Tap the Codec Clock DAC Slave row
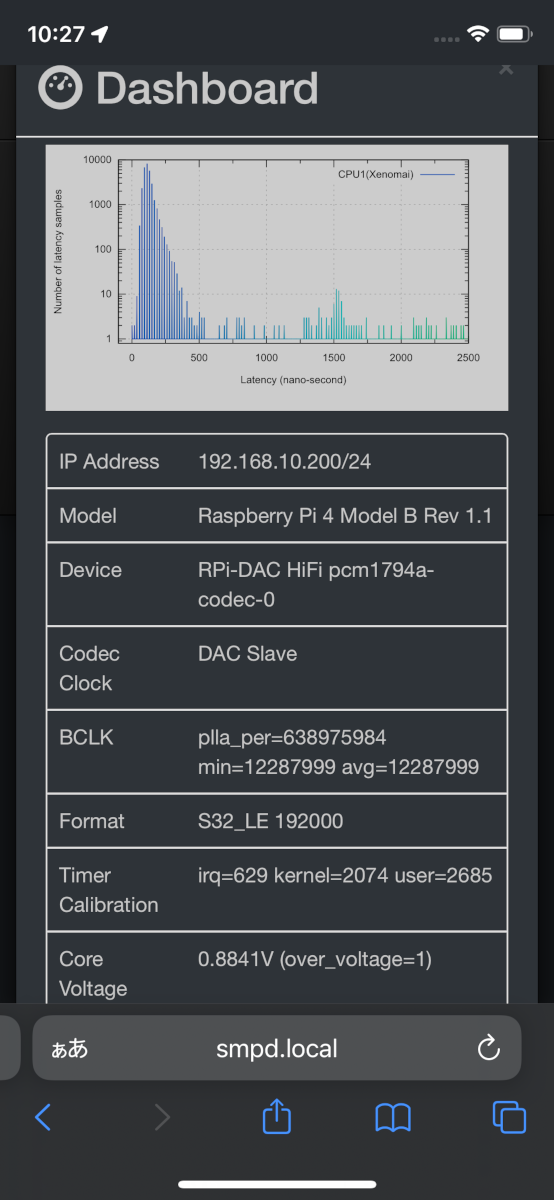This screenshot has height=1200, width=554. [x=277, y=669]
